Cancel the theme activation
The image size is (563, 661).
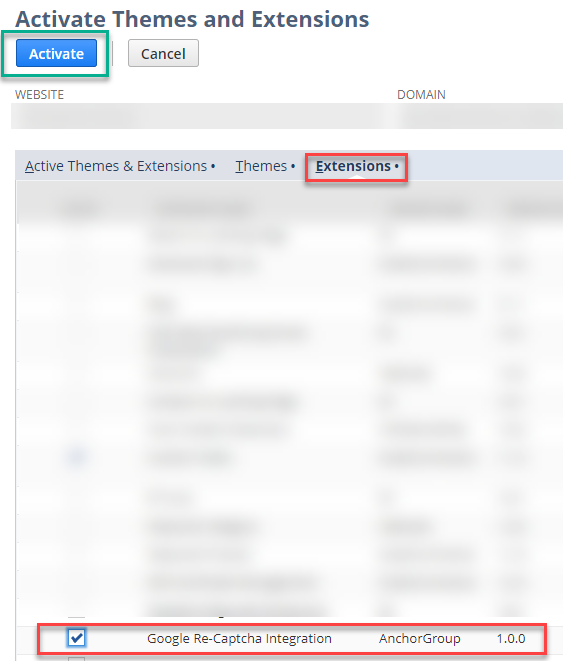(x=163, y=53)
